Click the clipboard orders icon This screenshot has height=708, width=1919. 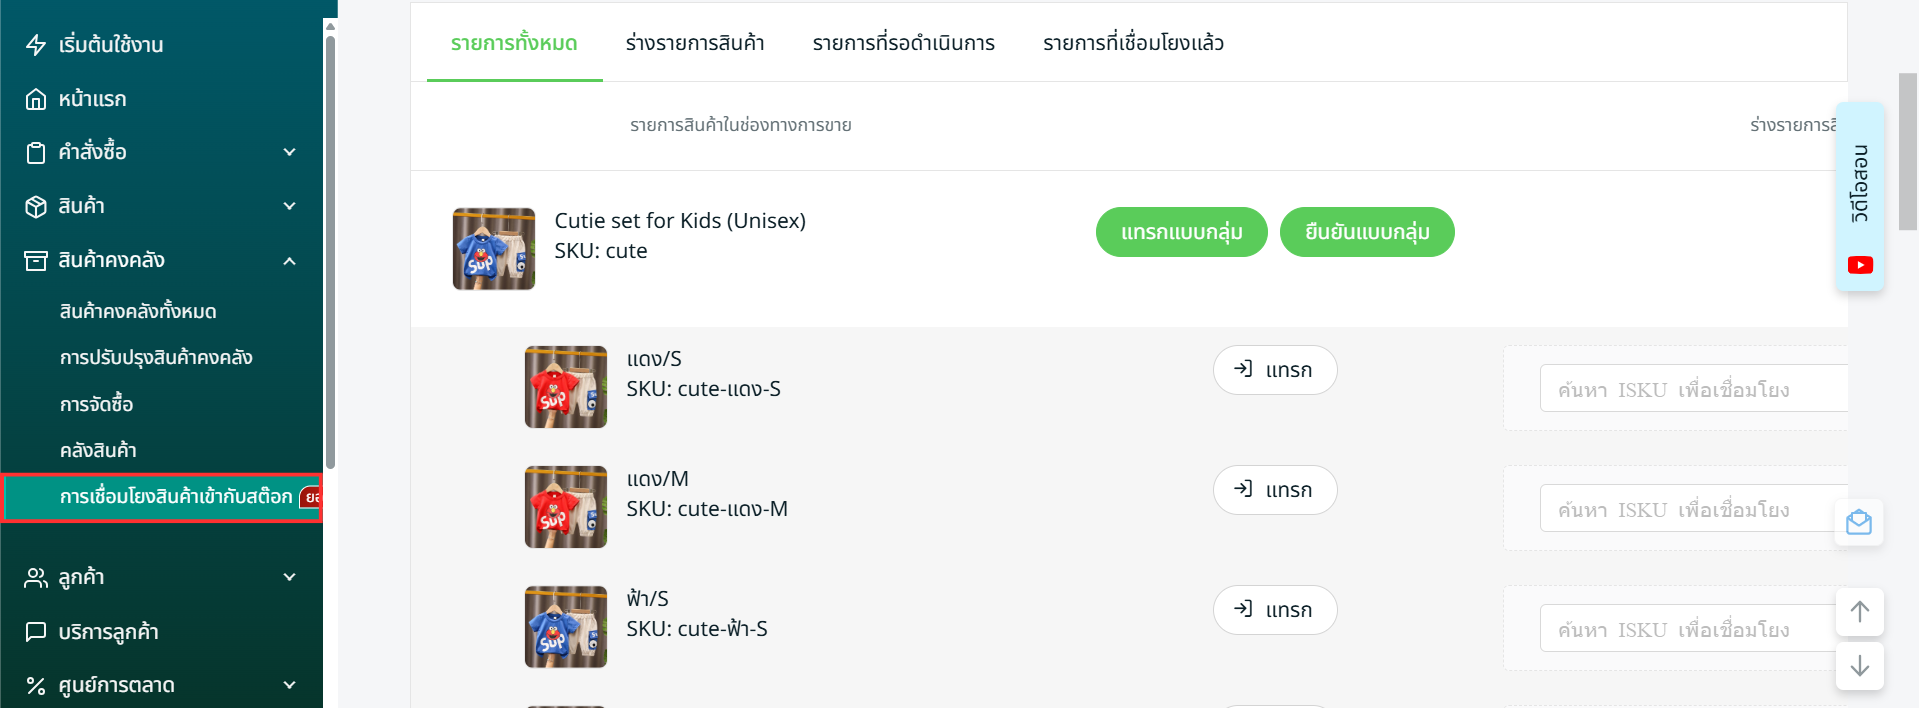[36, 152]
